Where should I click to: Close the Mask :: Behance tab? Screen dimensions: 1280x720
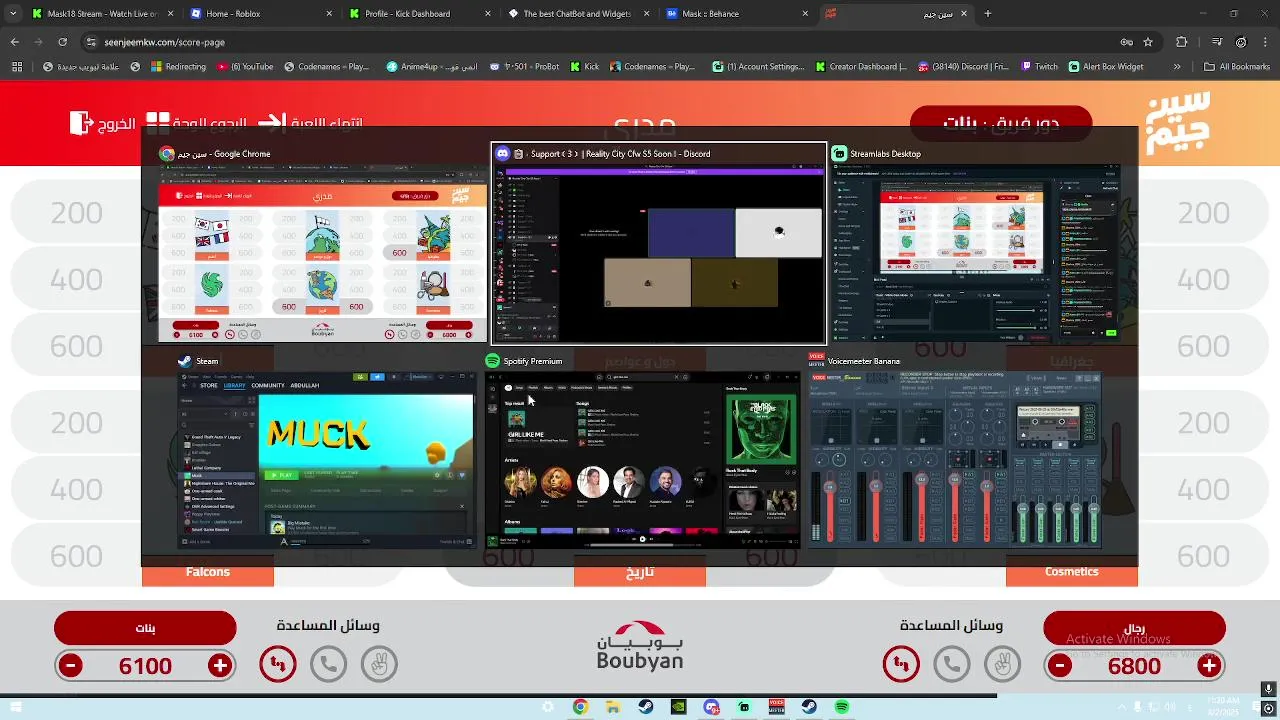pos(804,14)
